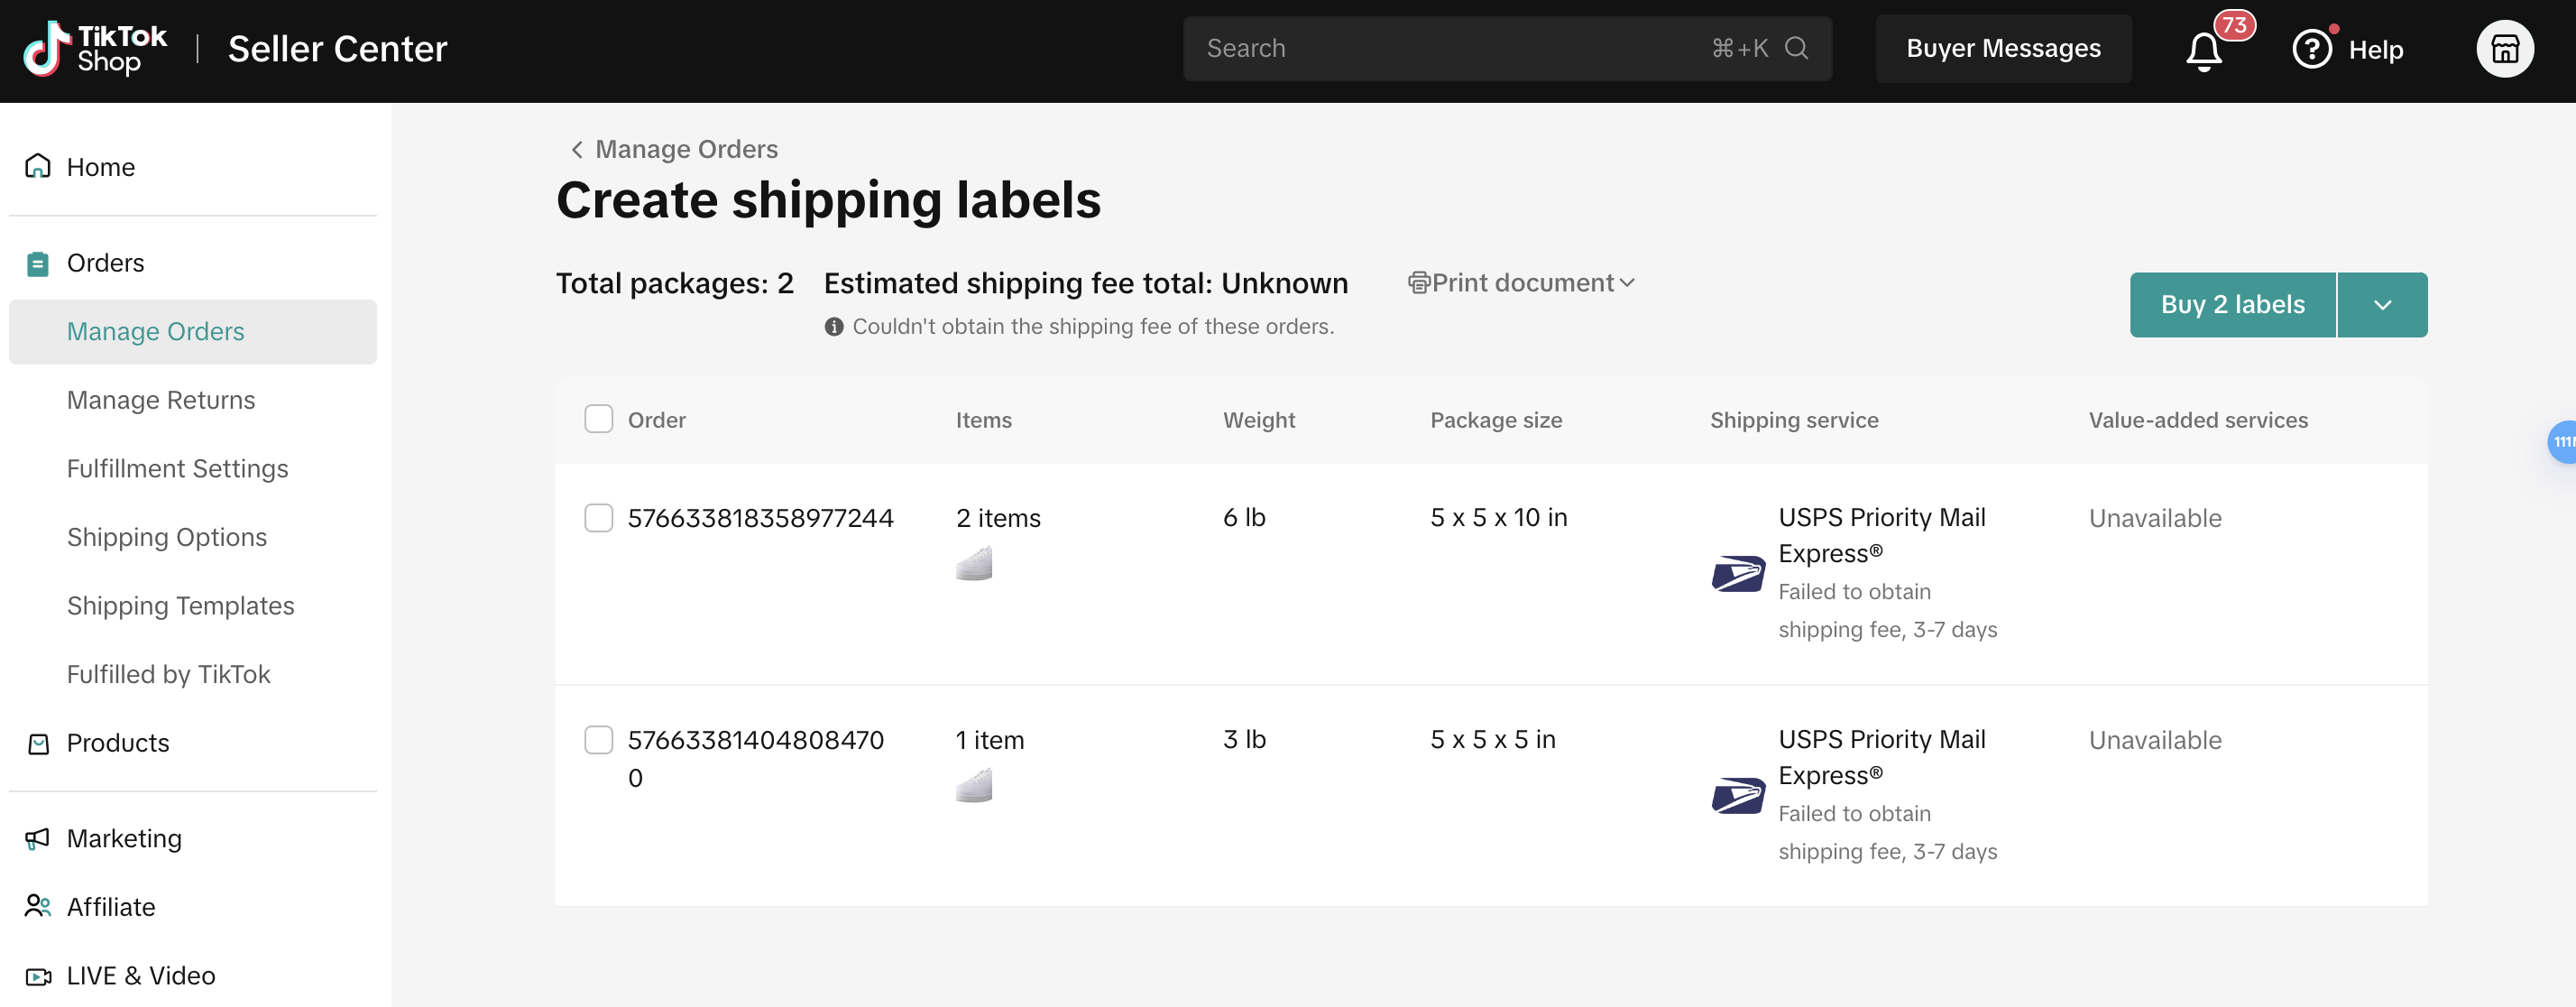This screenshot has height=1007, width=2576.
Task: Open the arrow dropdown beside Buy 2 labels
Action: (x=2382, y=305)
